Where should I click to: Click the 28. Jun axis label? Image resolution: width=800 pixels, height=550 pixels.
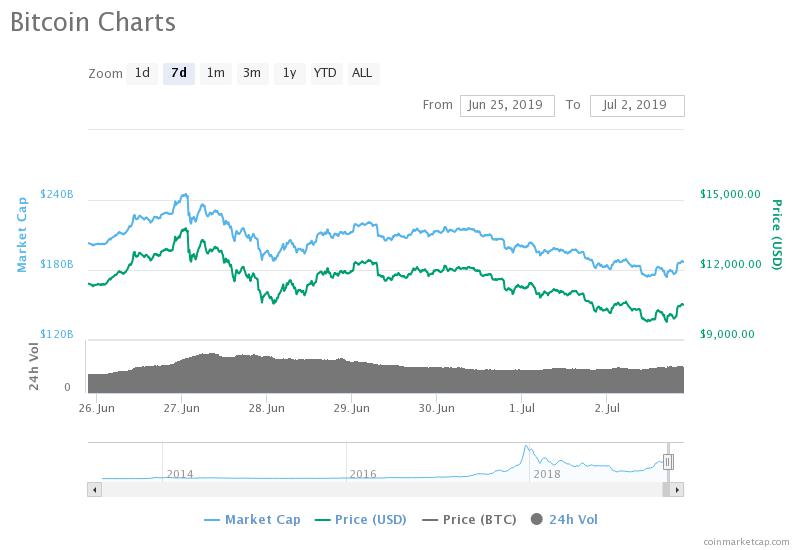click(x=266, y=409)
